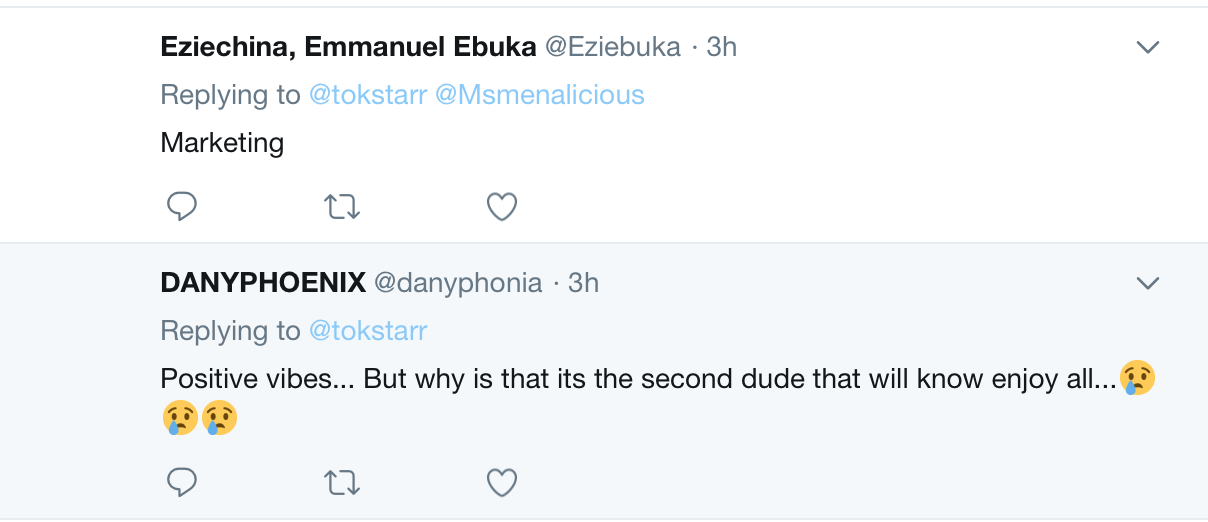Click @tokstarr mention in DANYPHOENIX's tweet
Image resolution: width=1208 pixels, height=522 pixels.
368,331
